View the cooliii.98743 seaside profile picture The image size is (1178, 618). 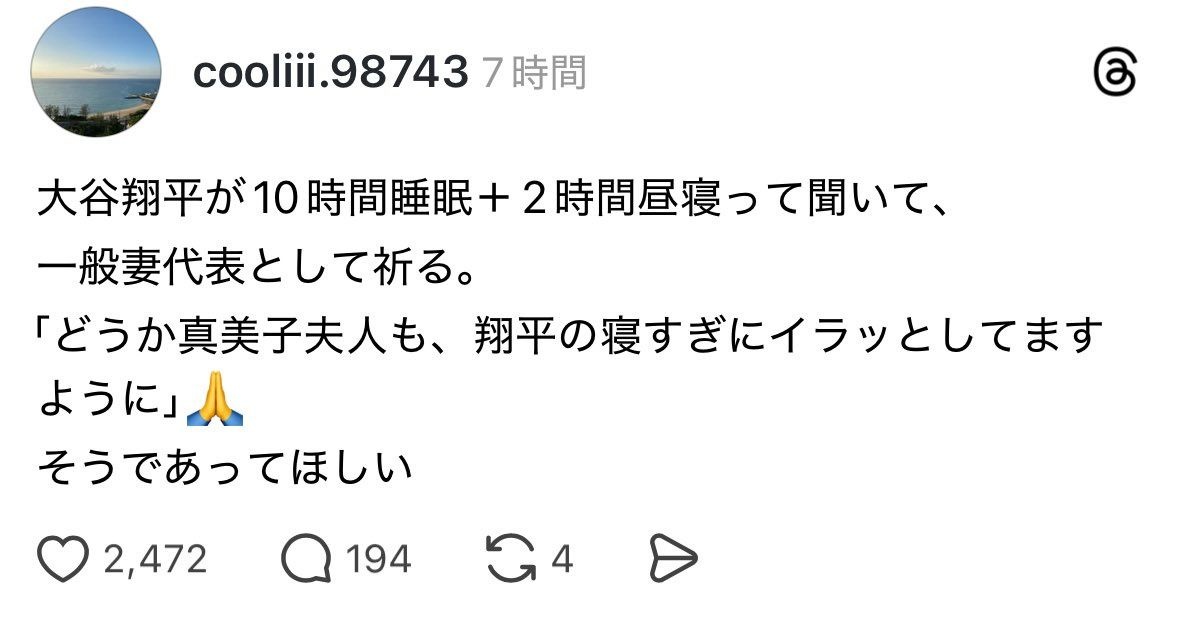click(95, 72)
